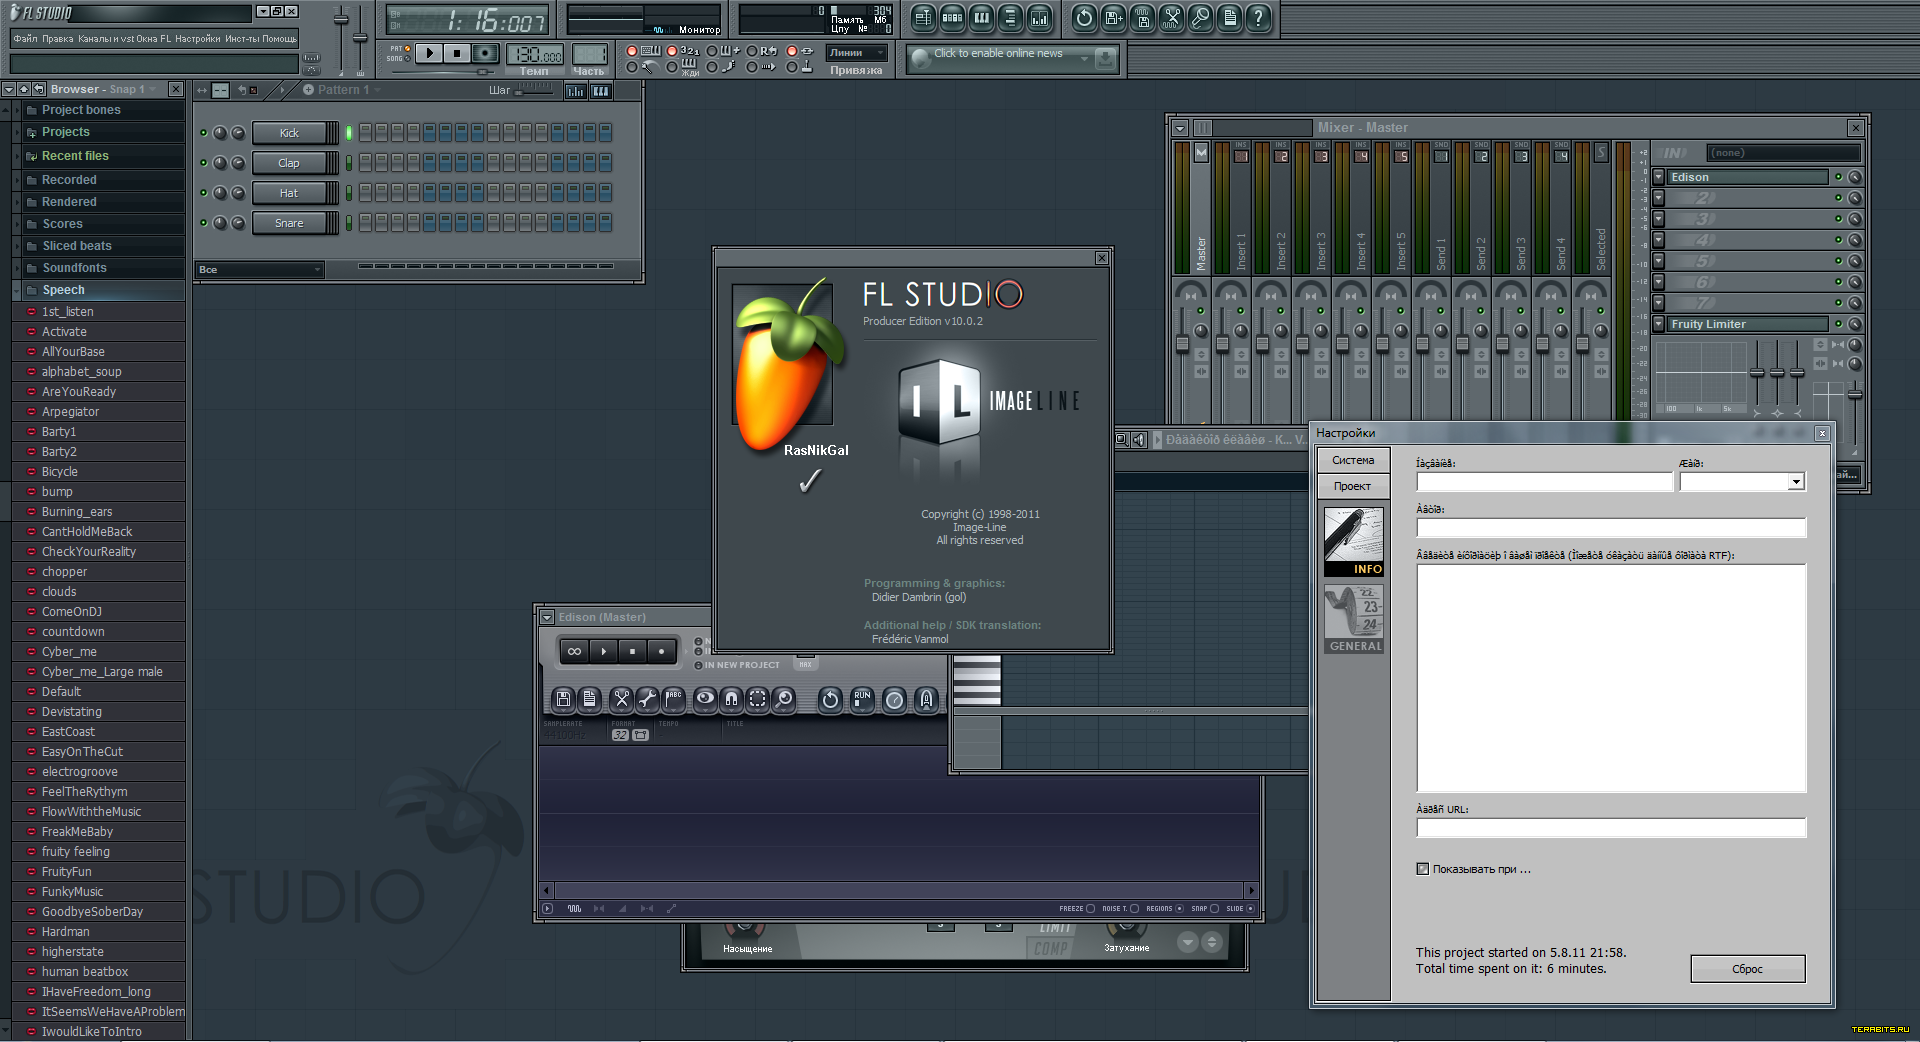Open the 'Все' channel filter dropdown
Image resolution: width=1920 pixels, height=1042 pixels.
click(260, 270)
